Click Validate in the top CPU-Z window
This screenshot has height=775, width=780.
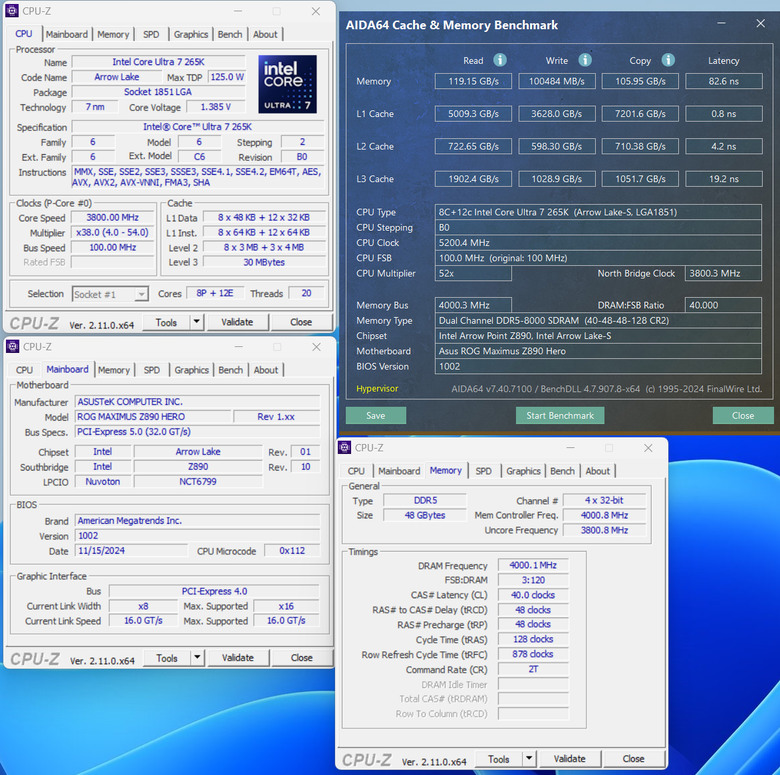pos(237,322)
